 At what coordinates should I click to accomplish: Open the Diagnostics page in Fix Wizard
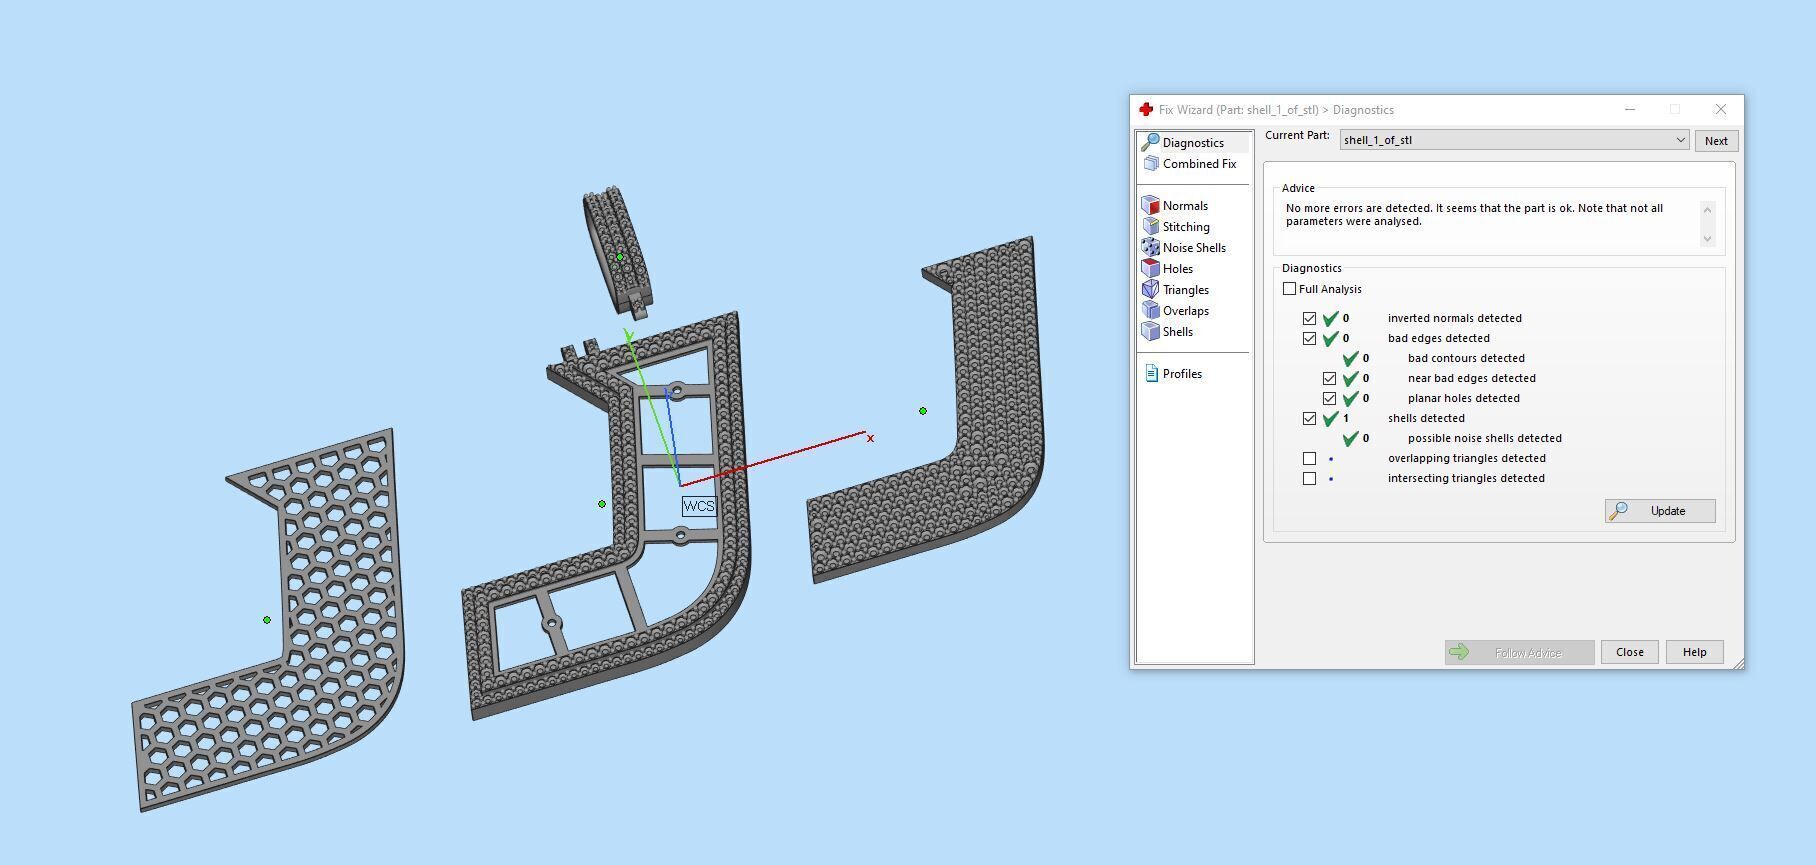tap(1194, 143)
